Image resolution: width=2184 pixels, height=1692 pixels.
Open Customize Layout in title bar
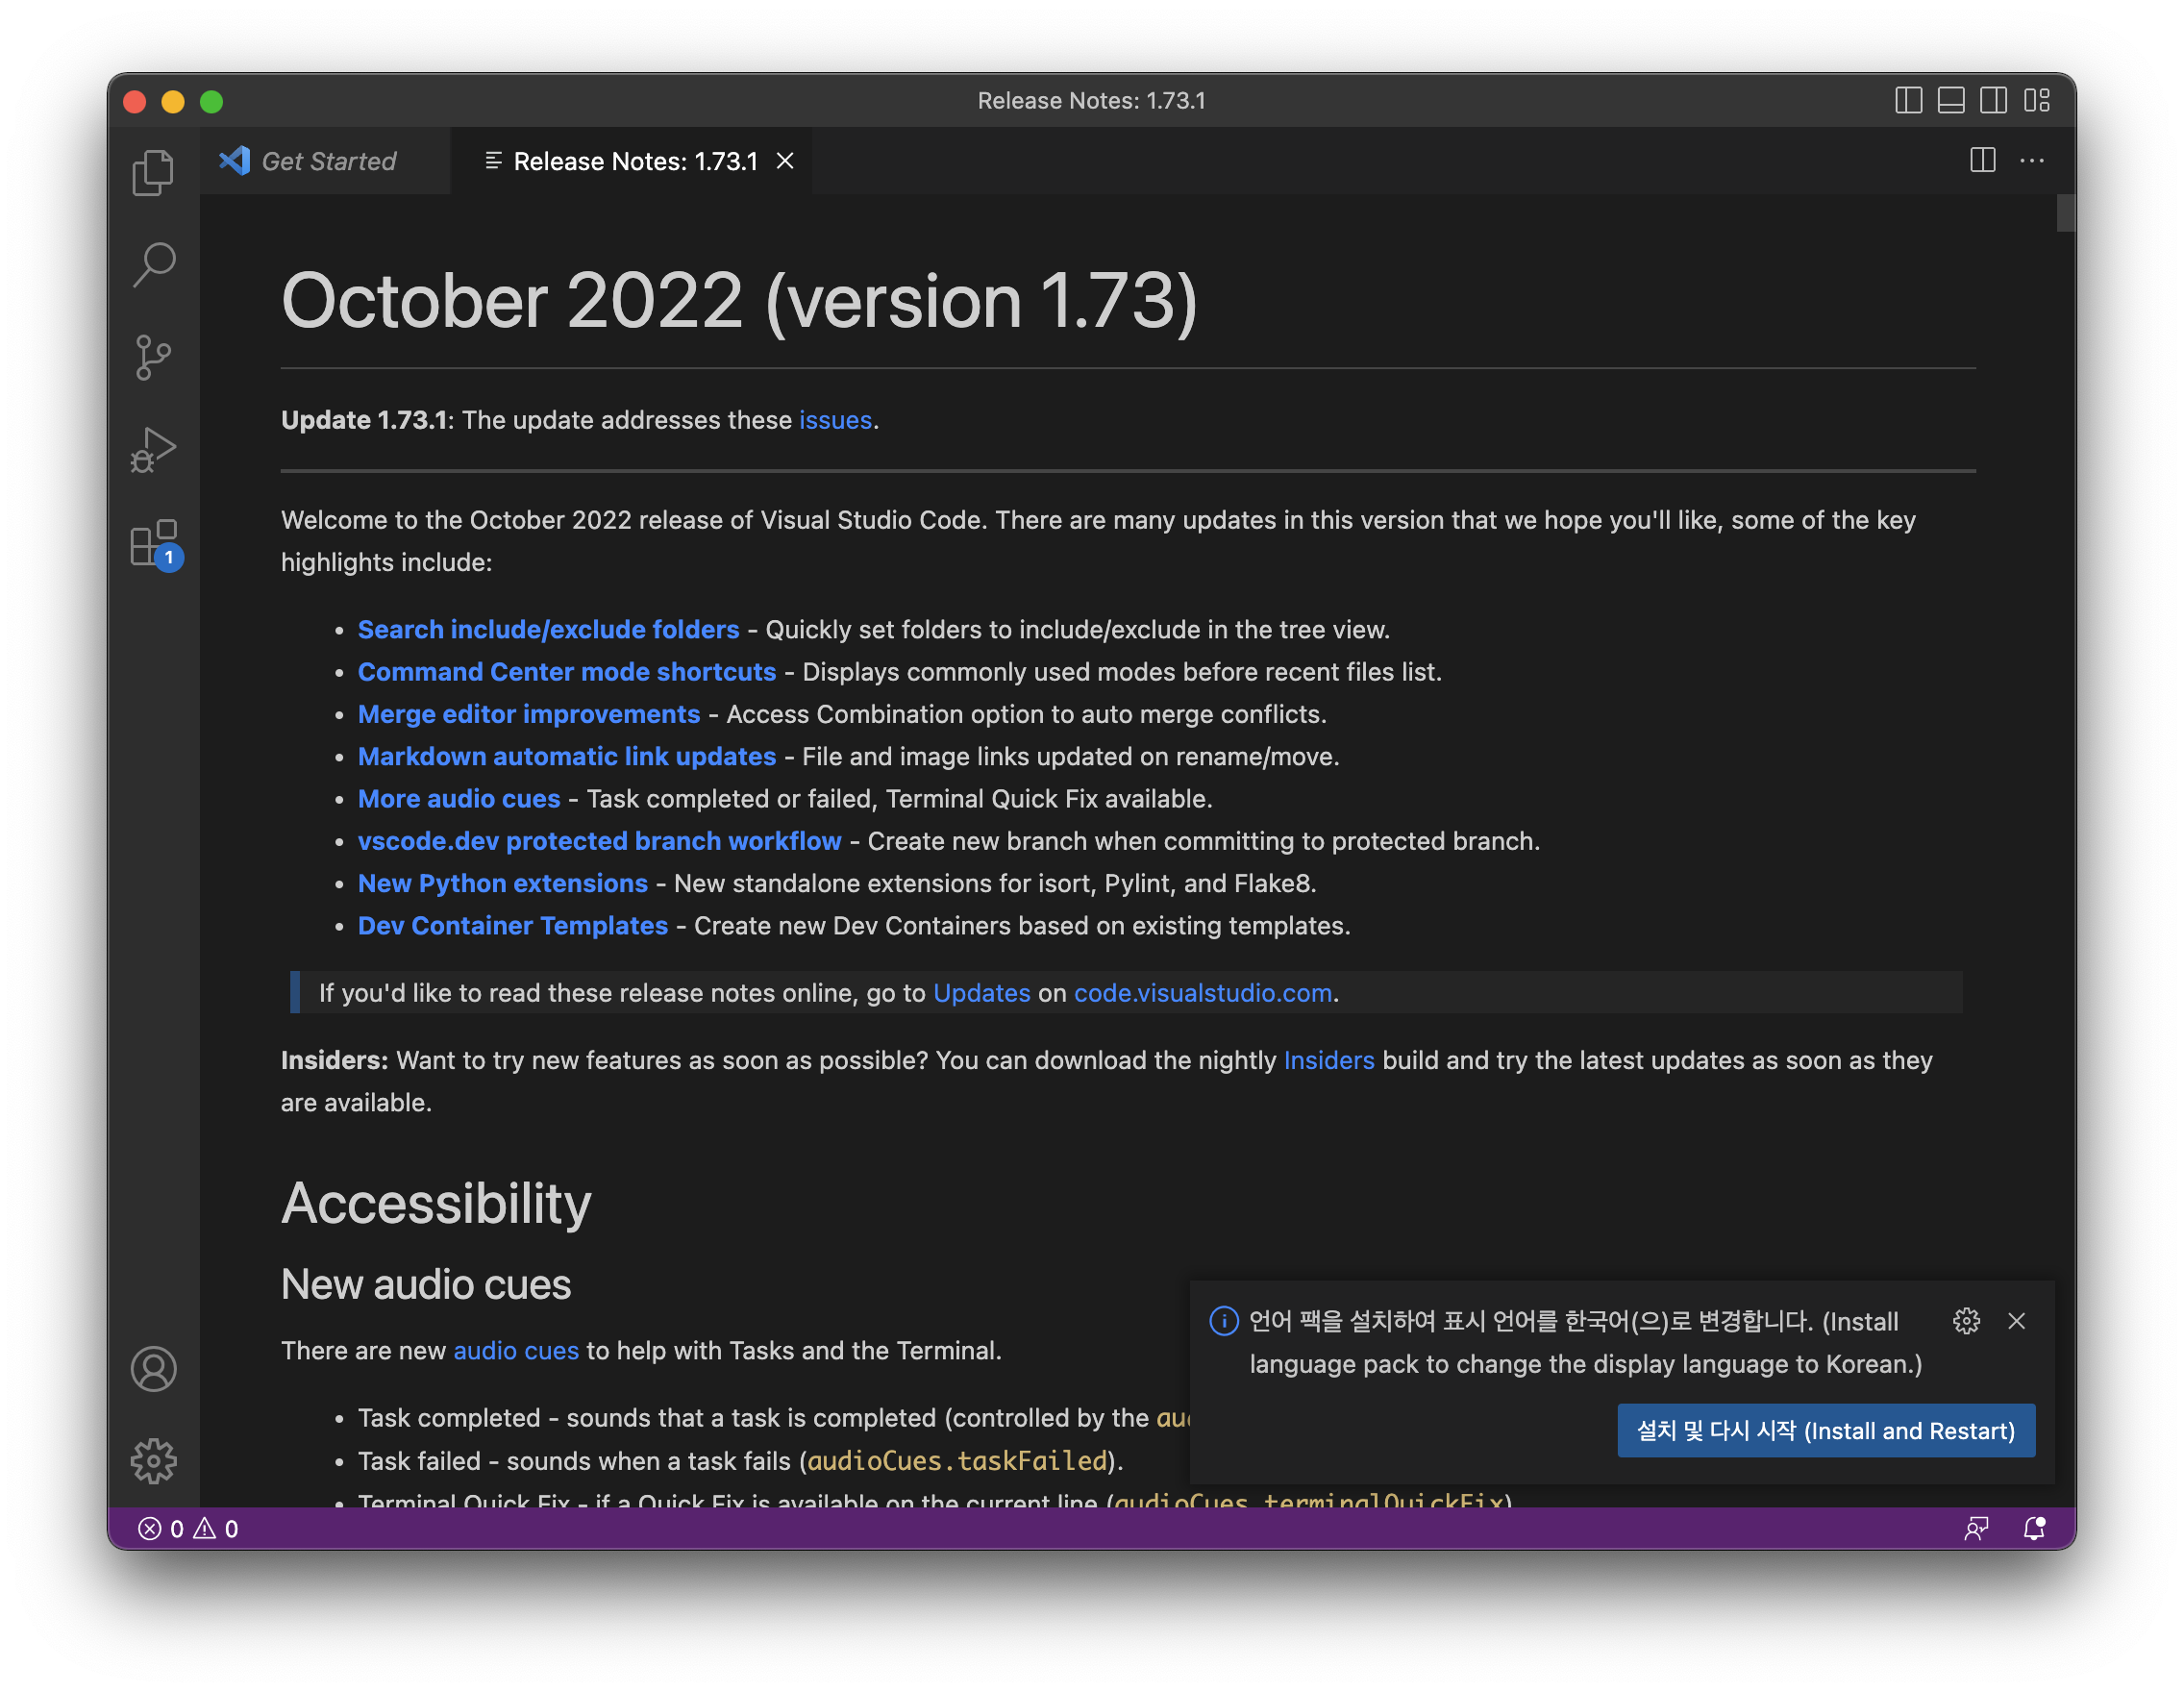pos(2036,101)
